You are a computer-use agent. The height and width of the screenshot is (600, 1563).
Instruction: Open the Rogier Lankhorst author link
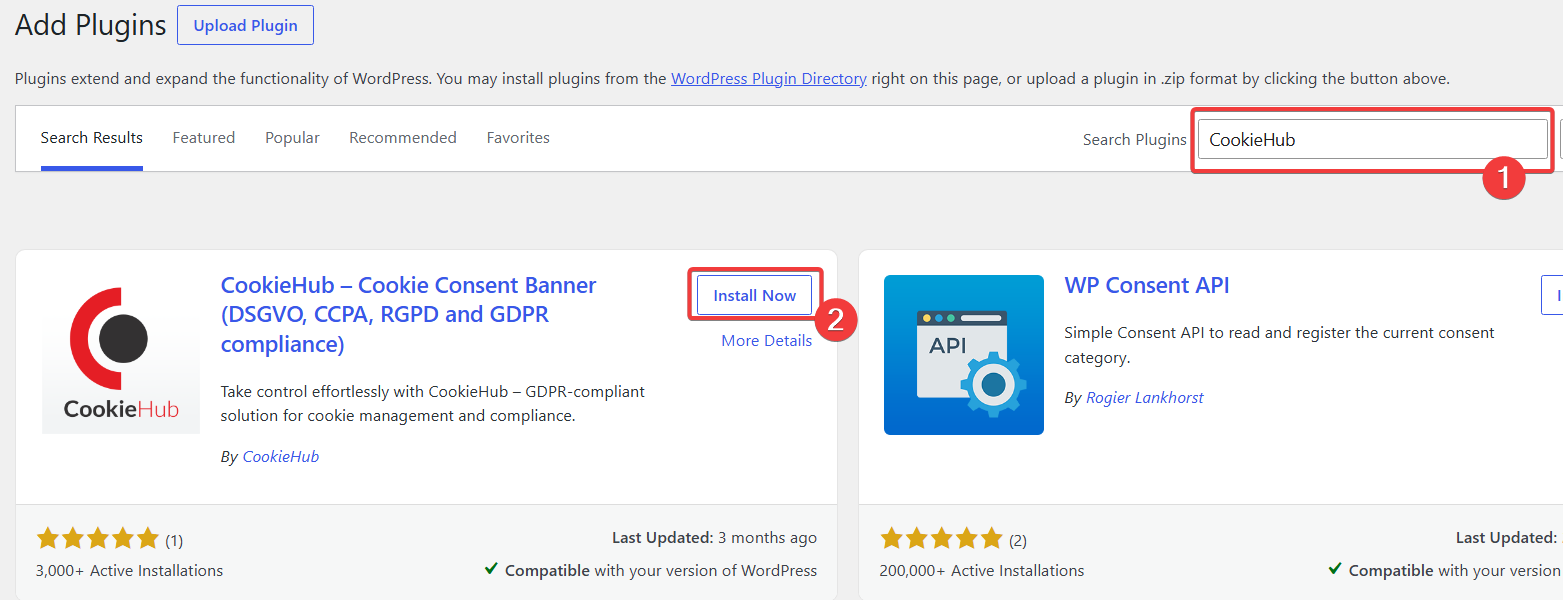tap(1145, 397)
